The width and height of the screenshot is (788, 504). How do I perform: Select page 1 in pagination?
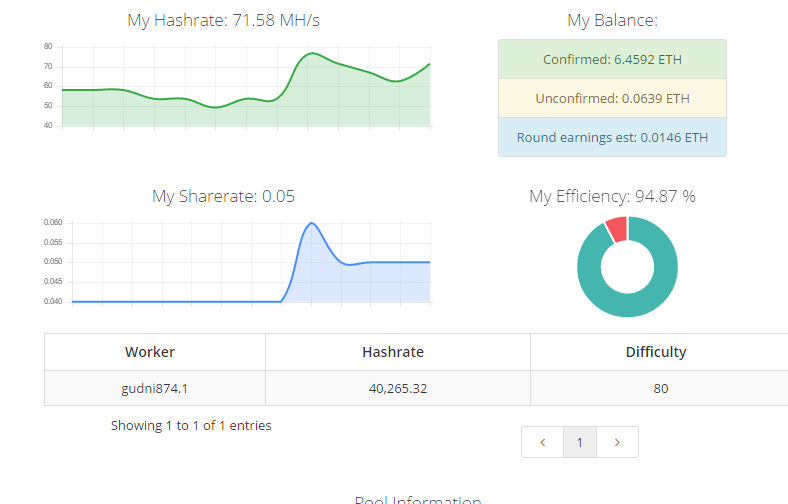(579, 442)
